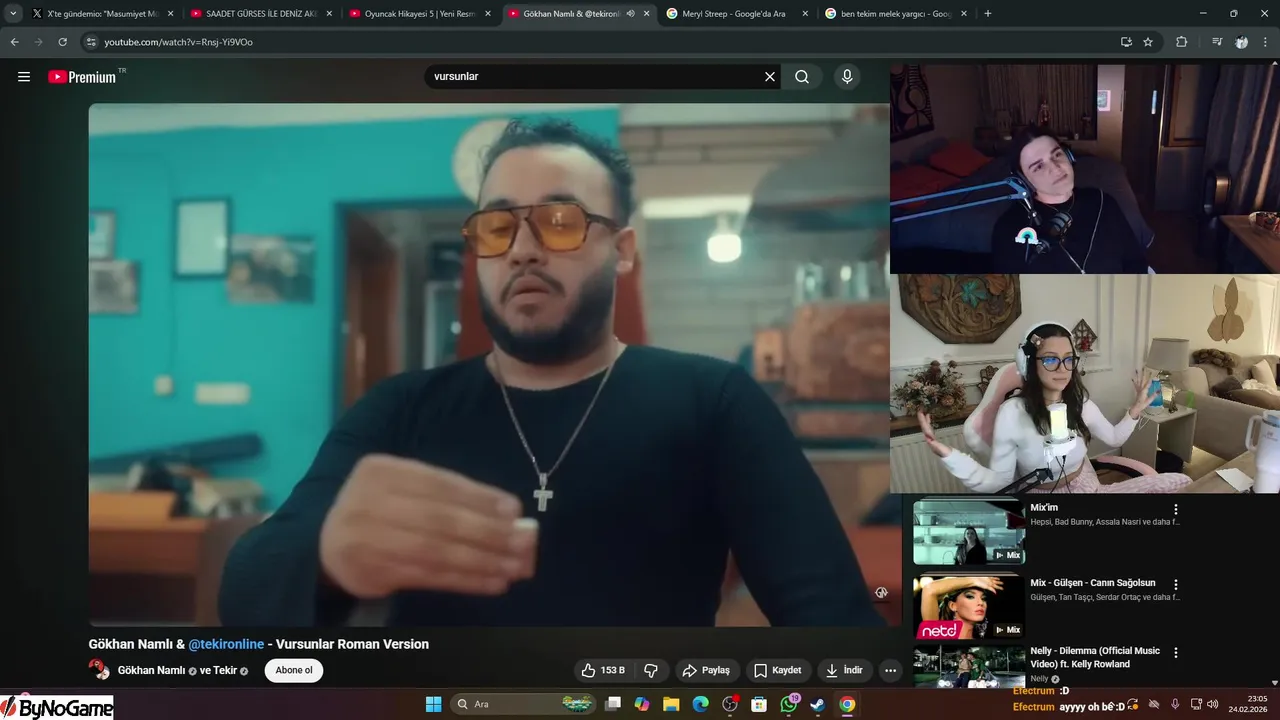Open Nelly Dilemma video thumbnail
The image size is (1280, 720).
(x=969, y=667)
